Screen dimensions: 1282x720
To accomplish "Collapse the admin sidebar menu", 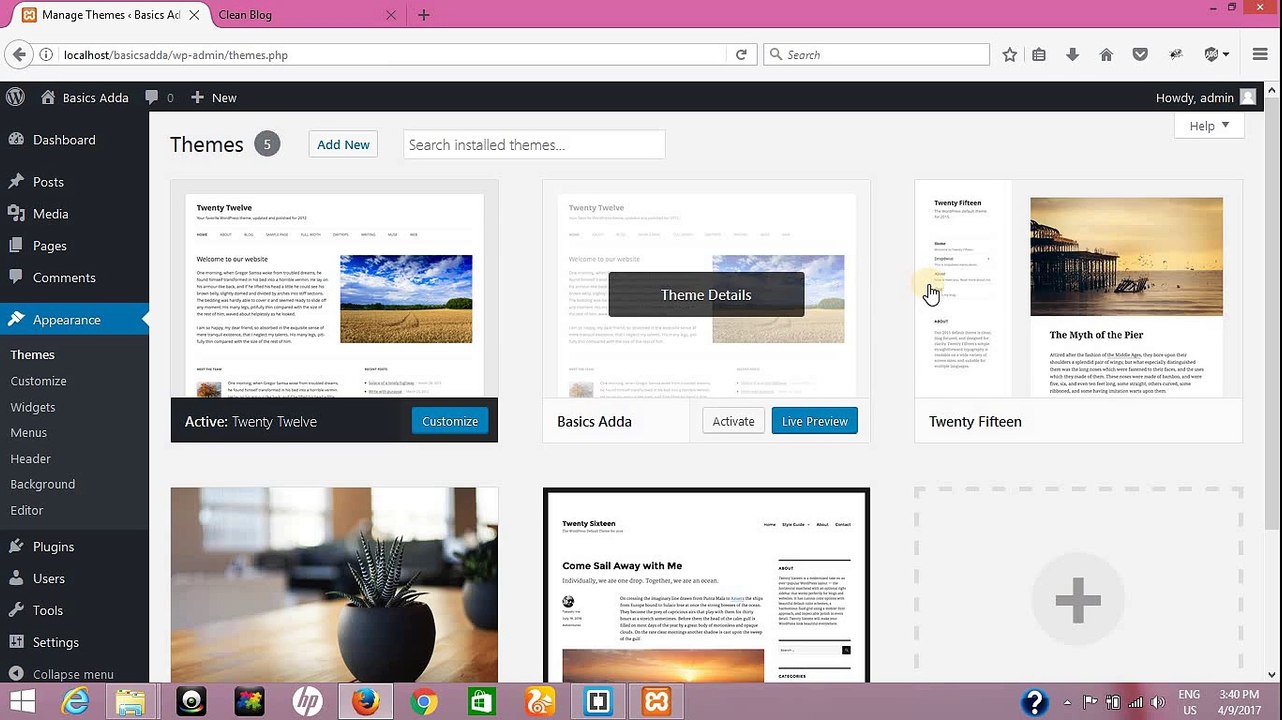I will [61, 674].
